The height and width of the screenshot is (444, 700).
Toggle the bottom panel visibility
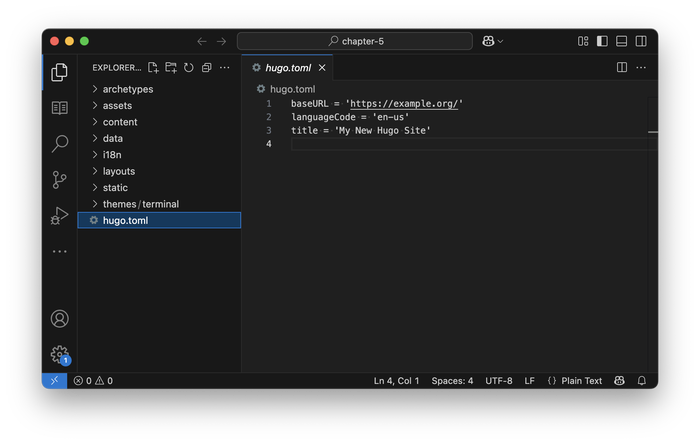coord(621,41)
